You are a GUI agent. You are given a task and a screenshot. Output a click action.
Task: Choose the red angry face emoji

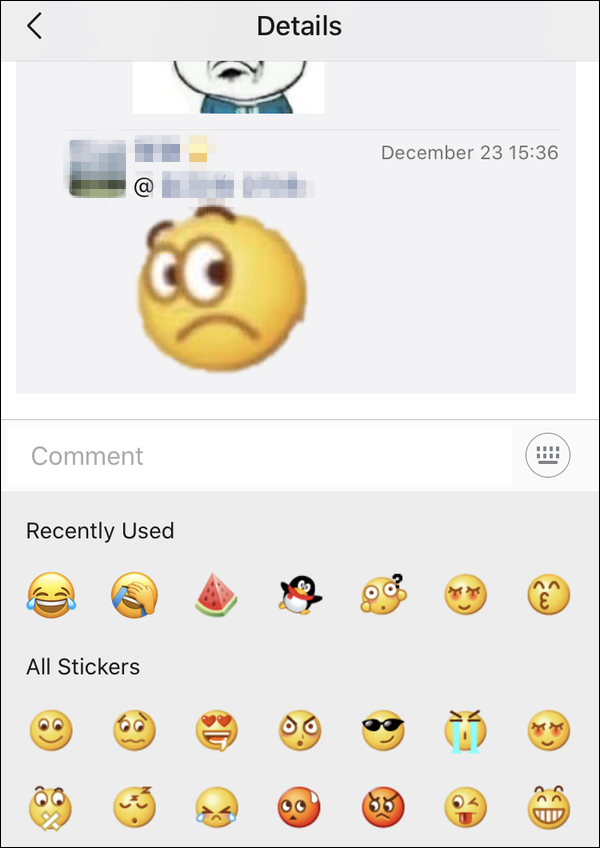pos(383,808)
